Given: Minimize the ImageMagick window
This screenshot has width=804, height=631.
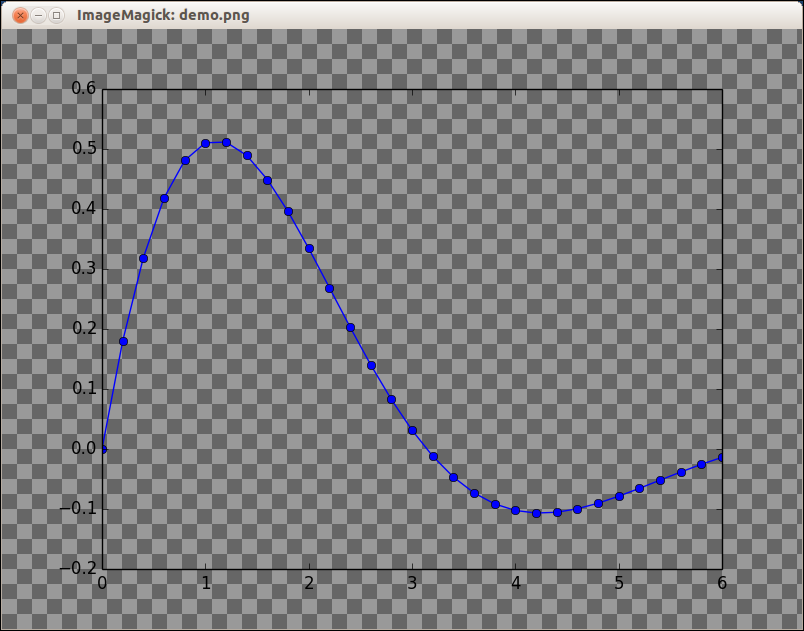Looking at the screenshot, I should point(38,15).
